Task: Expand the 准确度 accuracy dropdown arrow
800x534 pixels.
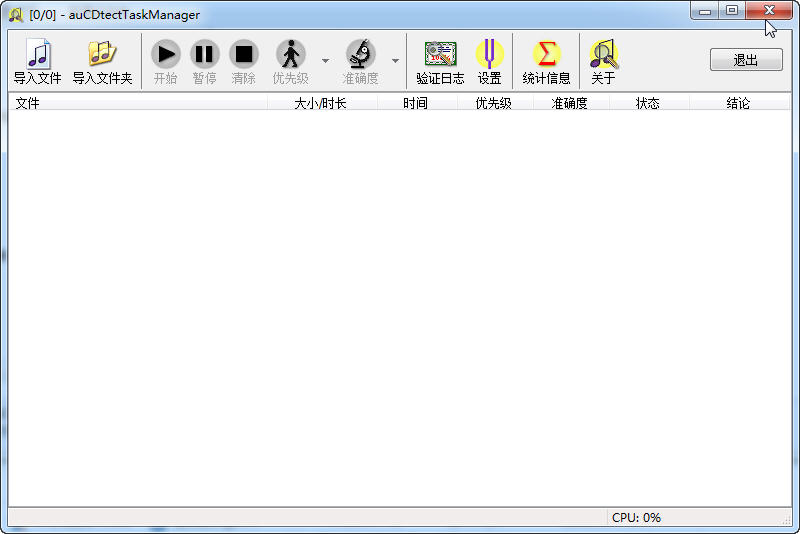Action: [x=395, y=61]
